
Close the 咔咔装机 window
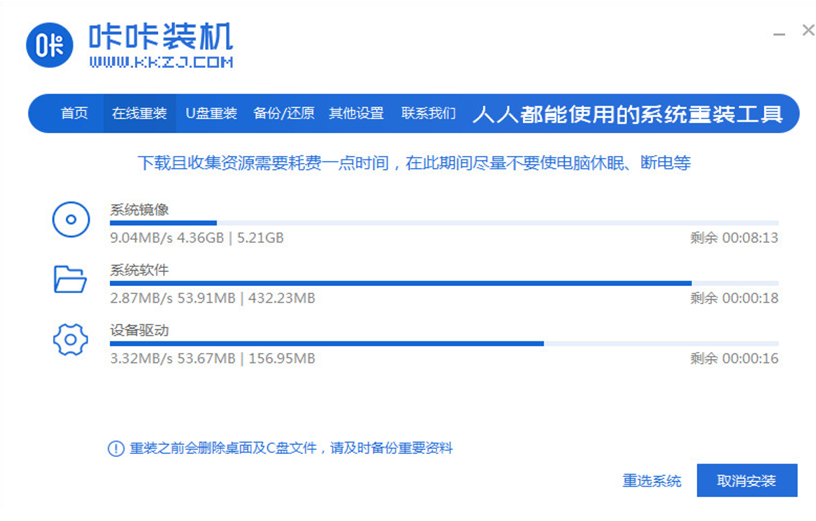[x=808, y=31]
